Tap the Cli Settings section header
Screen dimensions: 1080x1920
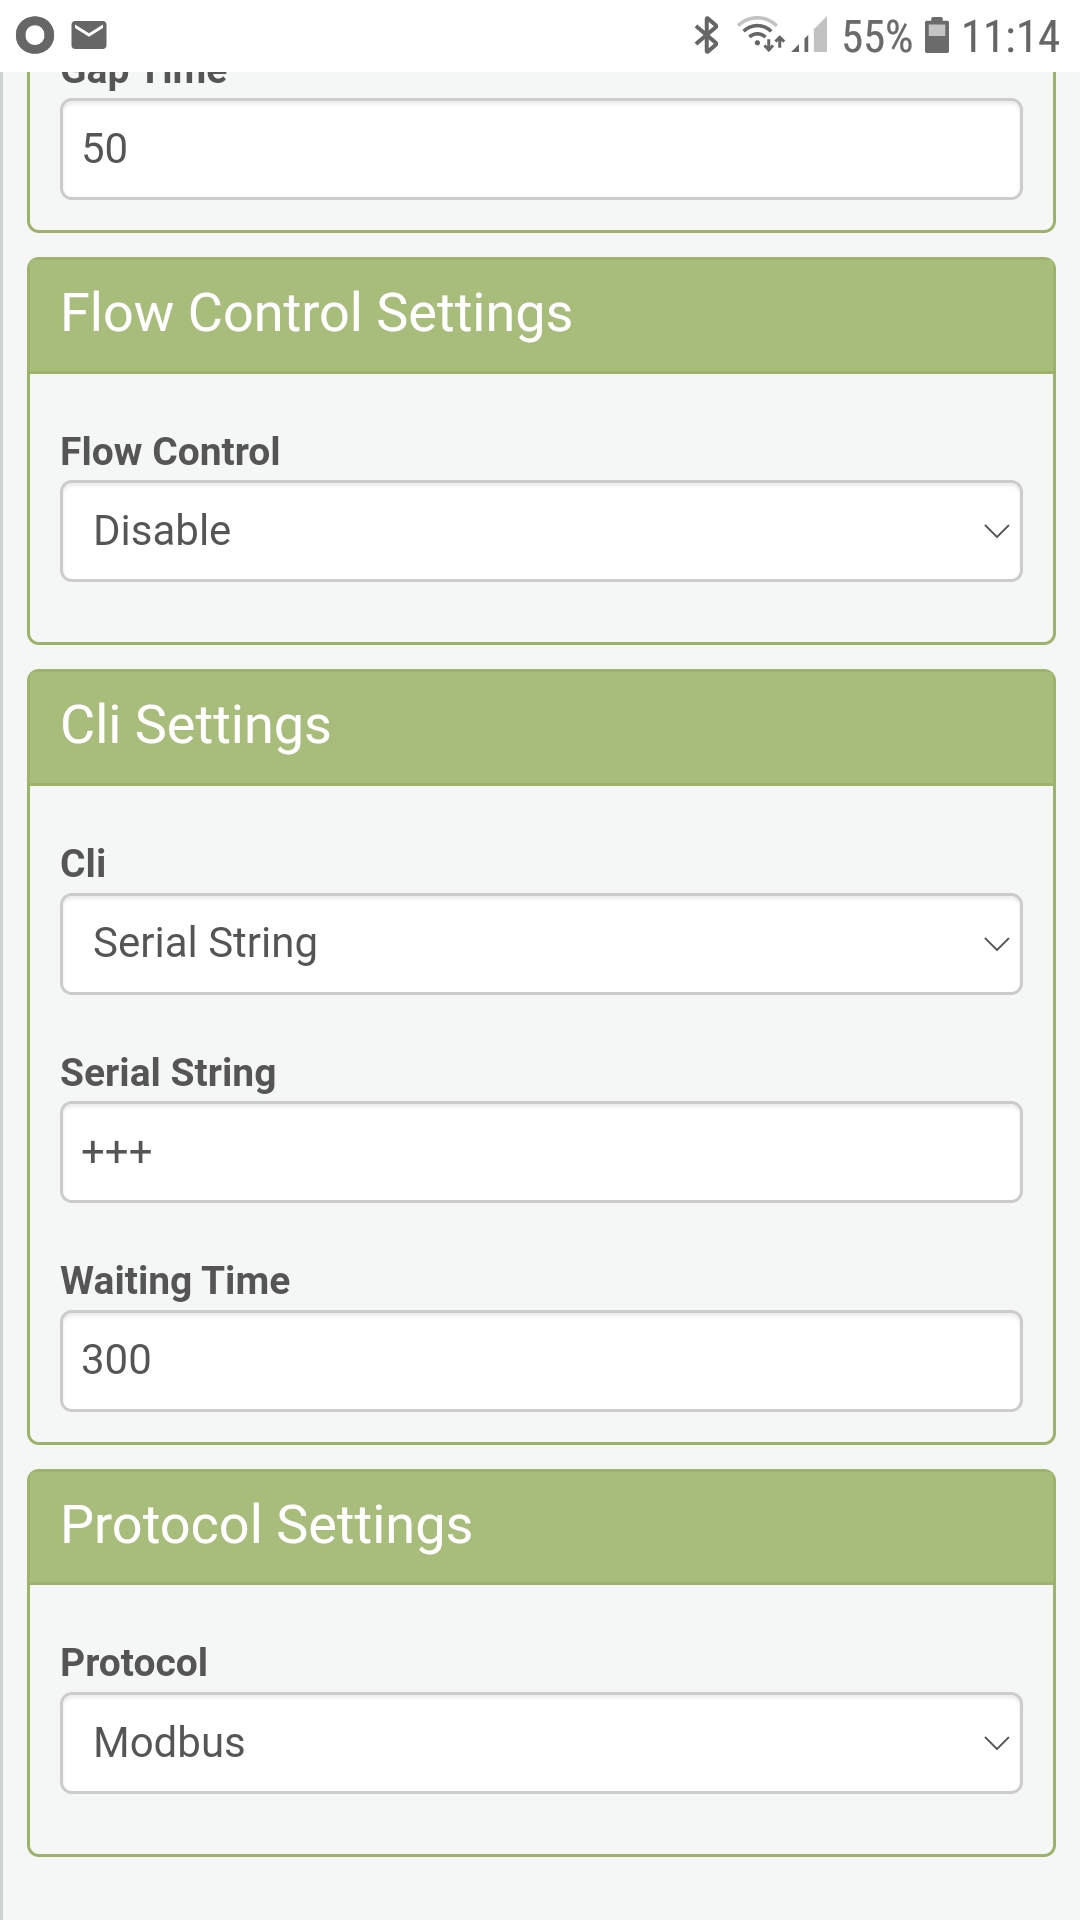click(x=540, y=726)
